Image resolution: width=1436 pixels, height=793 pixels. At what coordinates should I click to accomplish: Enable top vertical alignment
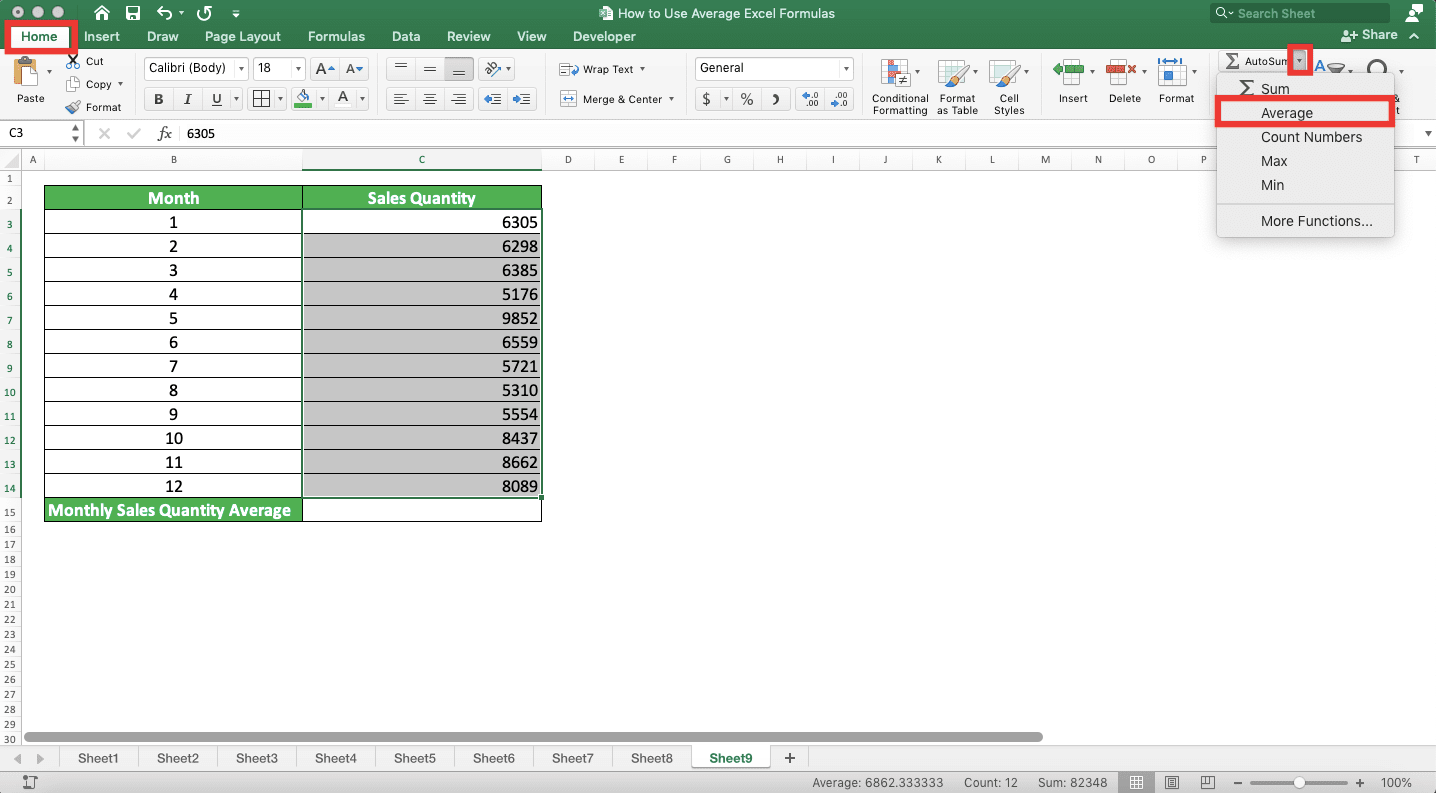pos(401,69)
